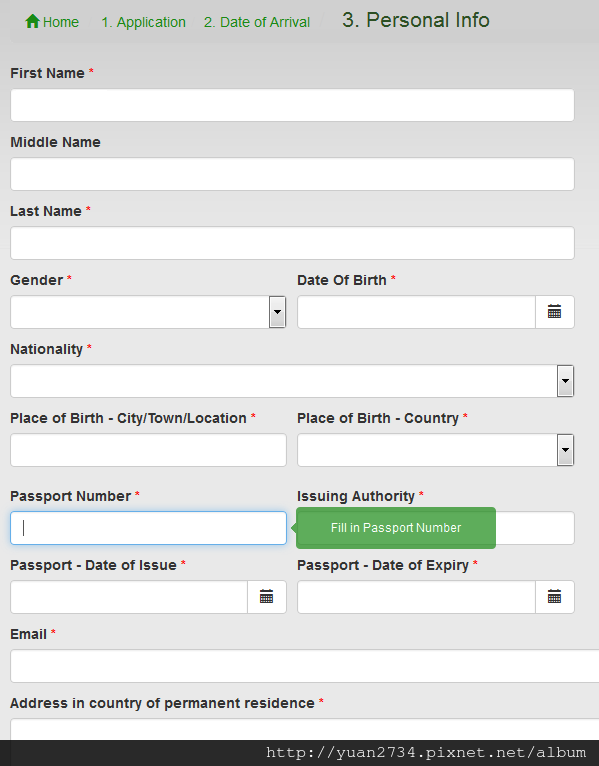599x766 pixels.
Task: Expand the Gender dropdown
Action: (277, 312)
